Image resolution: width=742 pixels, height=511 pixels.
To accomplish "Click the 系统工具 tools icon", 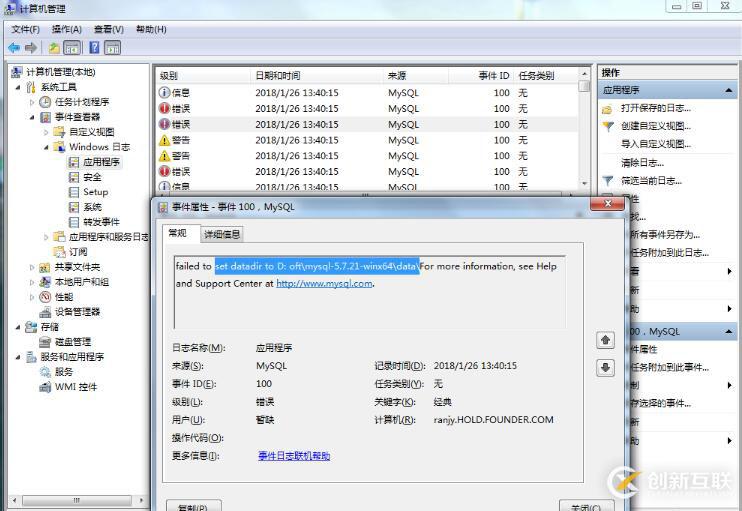I will [x=31, y=87].
